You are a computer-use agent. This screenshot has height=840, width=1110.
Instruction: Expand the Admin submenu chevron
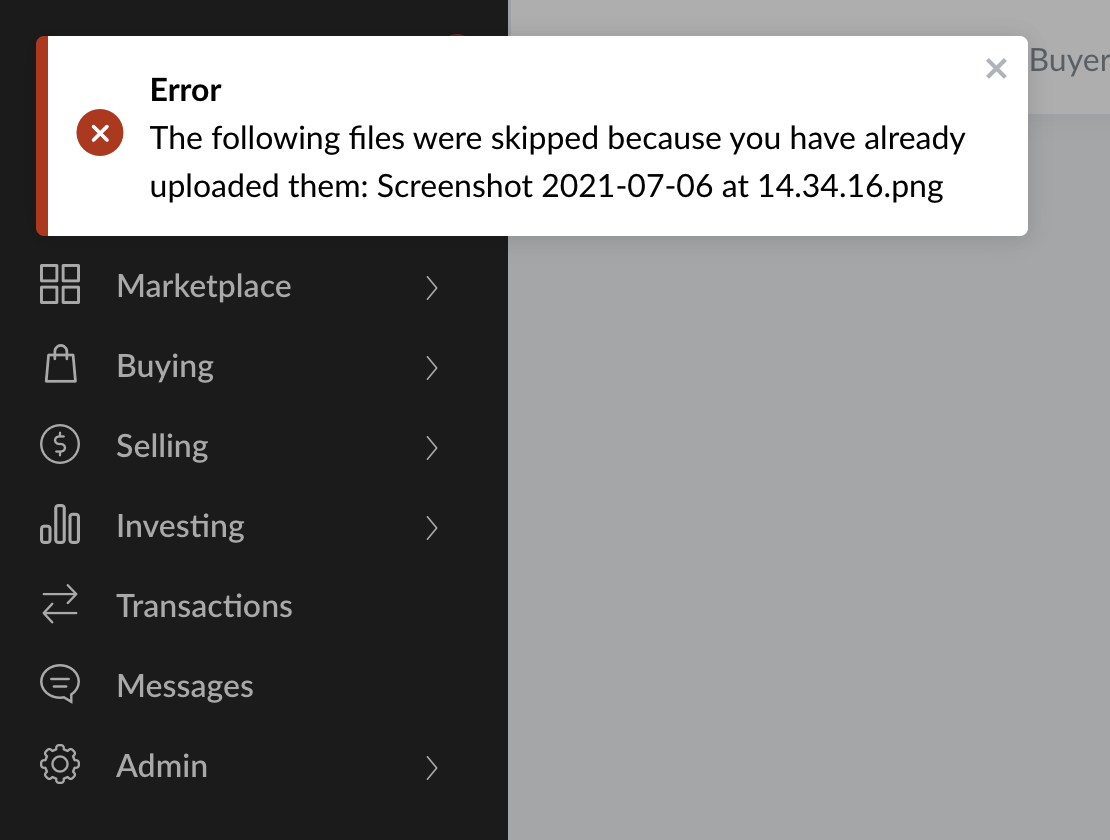(432, 767)
